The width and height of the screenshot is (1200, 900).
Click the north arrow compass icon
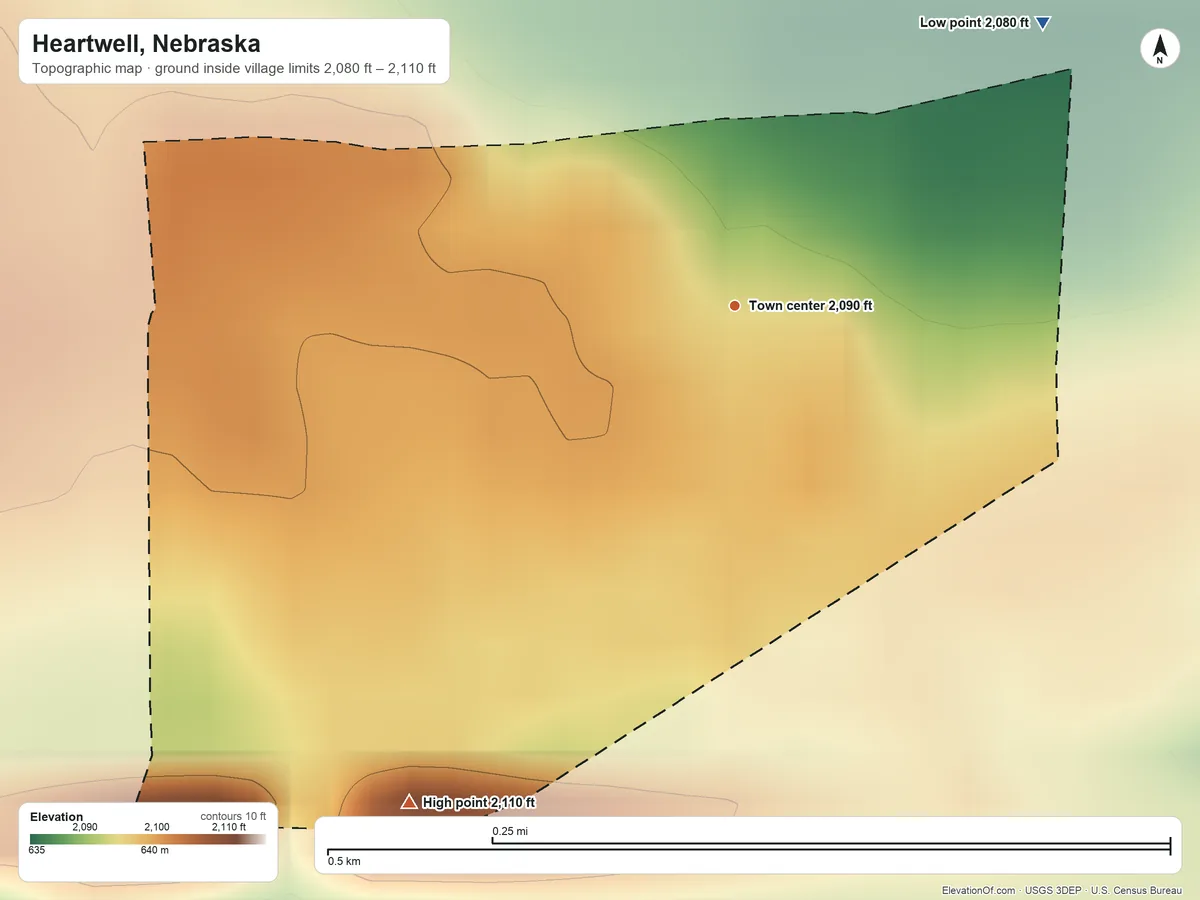point(1160,48)
